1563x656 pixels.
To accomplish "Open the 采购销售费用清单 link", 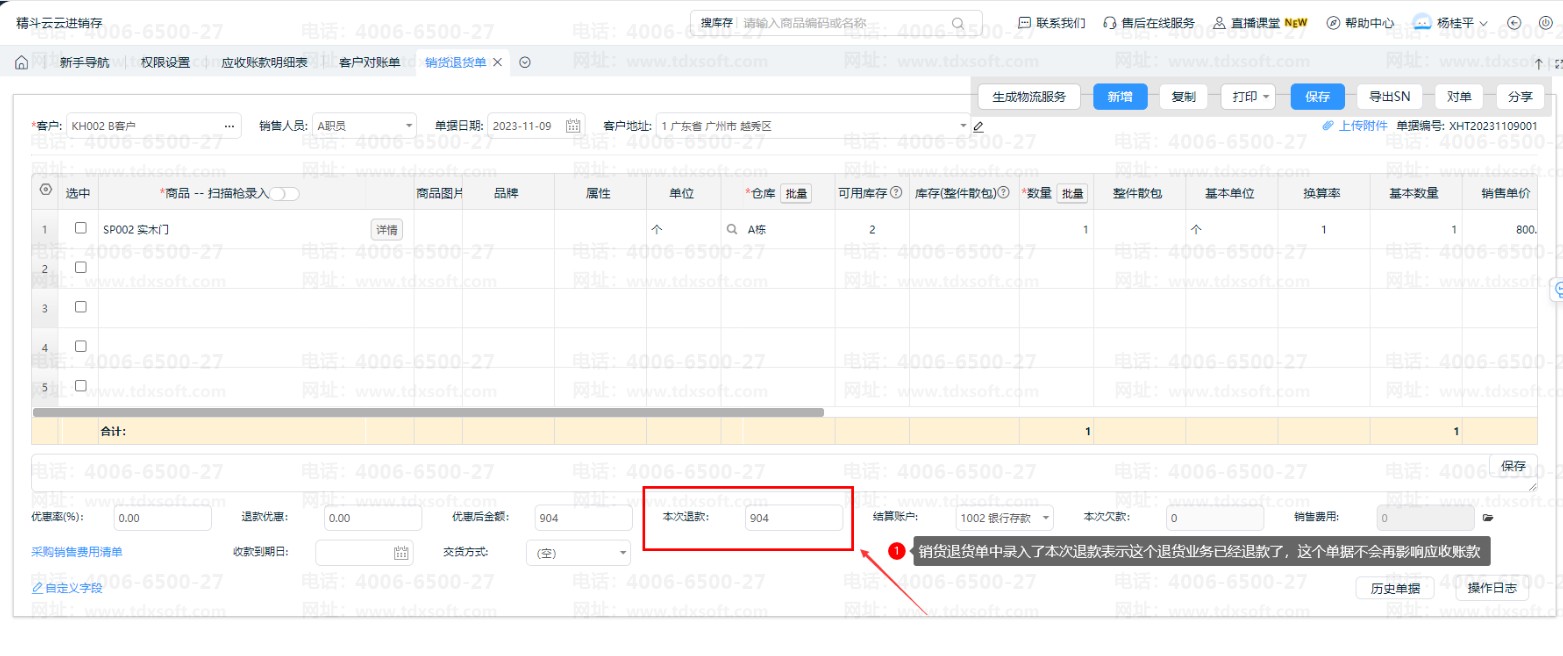I will pyautogui.click(x=77, y=552).
